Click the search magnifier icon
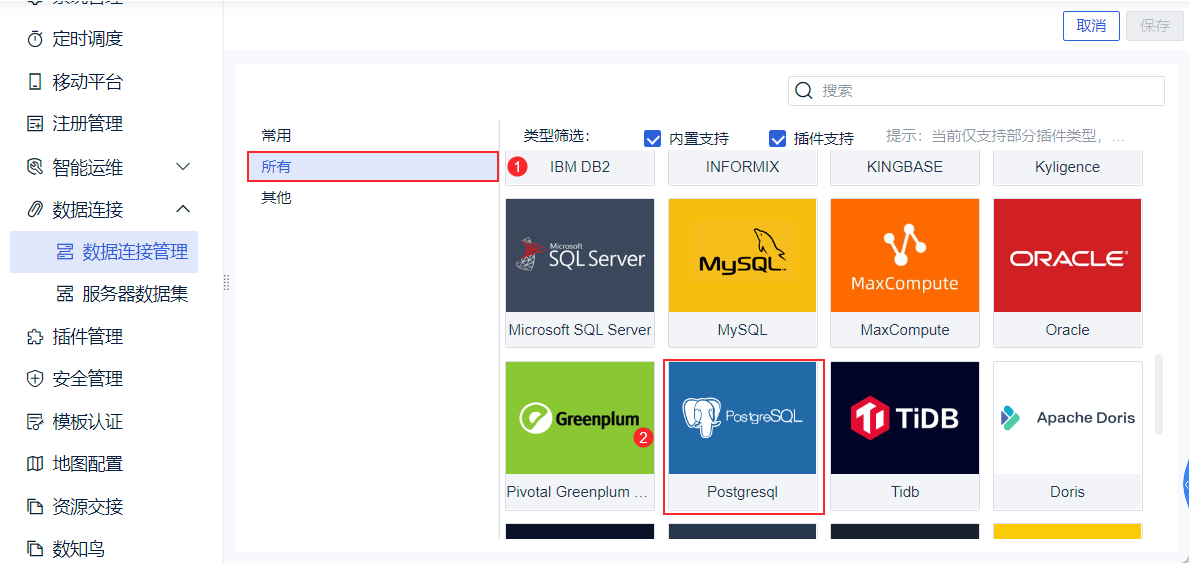Image resolution: width=1189 pixels, height=563 pixels. (804, 91)
